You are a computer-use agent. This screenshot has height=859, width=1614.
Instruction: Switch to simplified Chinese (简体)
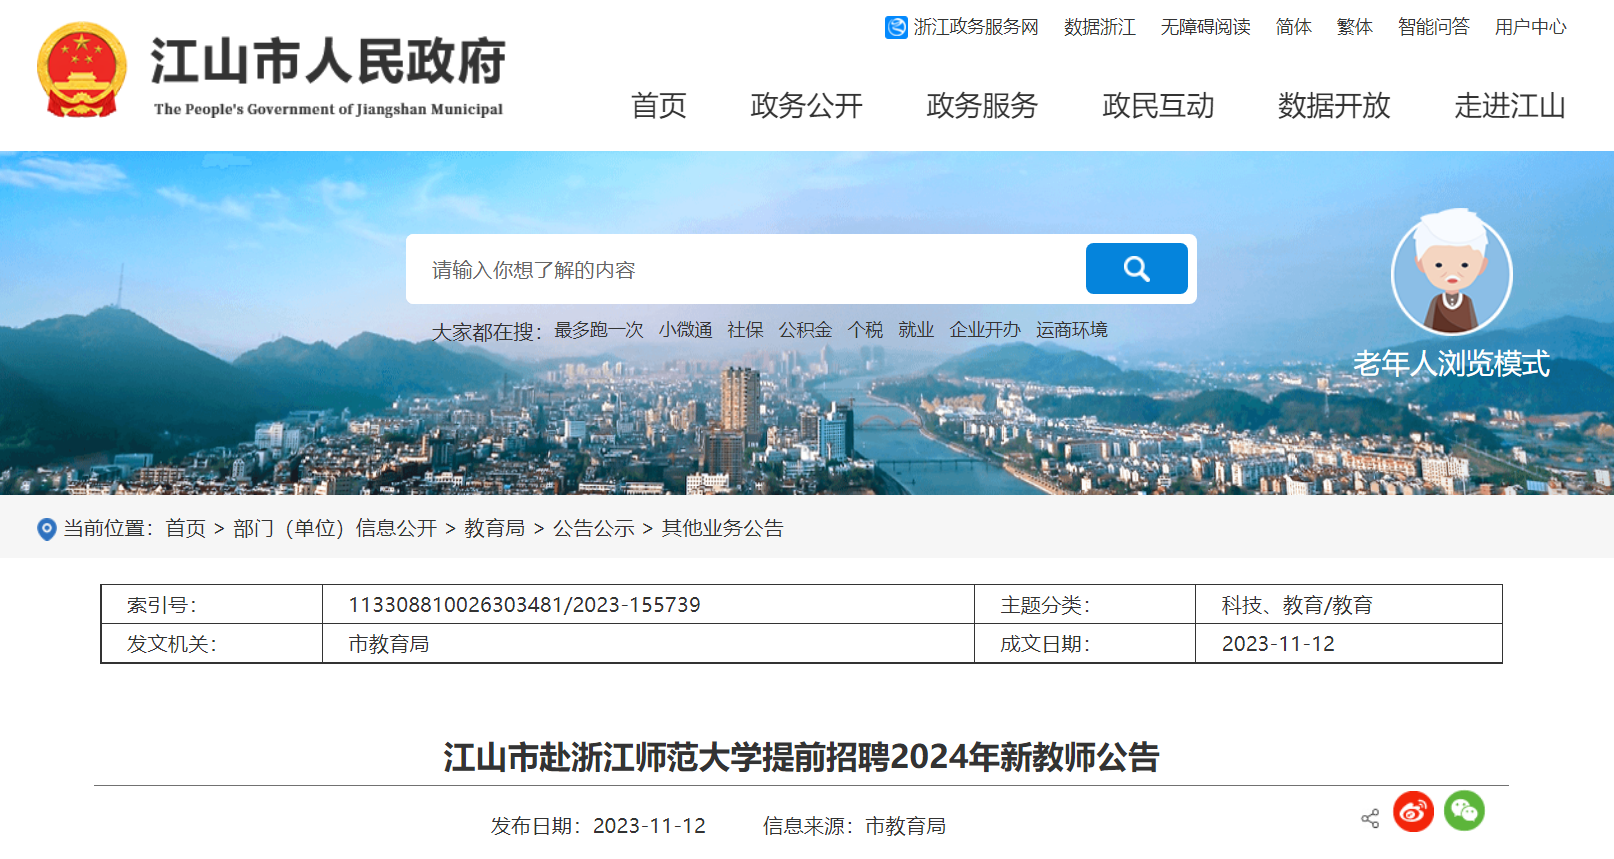tap(1293, 27)
